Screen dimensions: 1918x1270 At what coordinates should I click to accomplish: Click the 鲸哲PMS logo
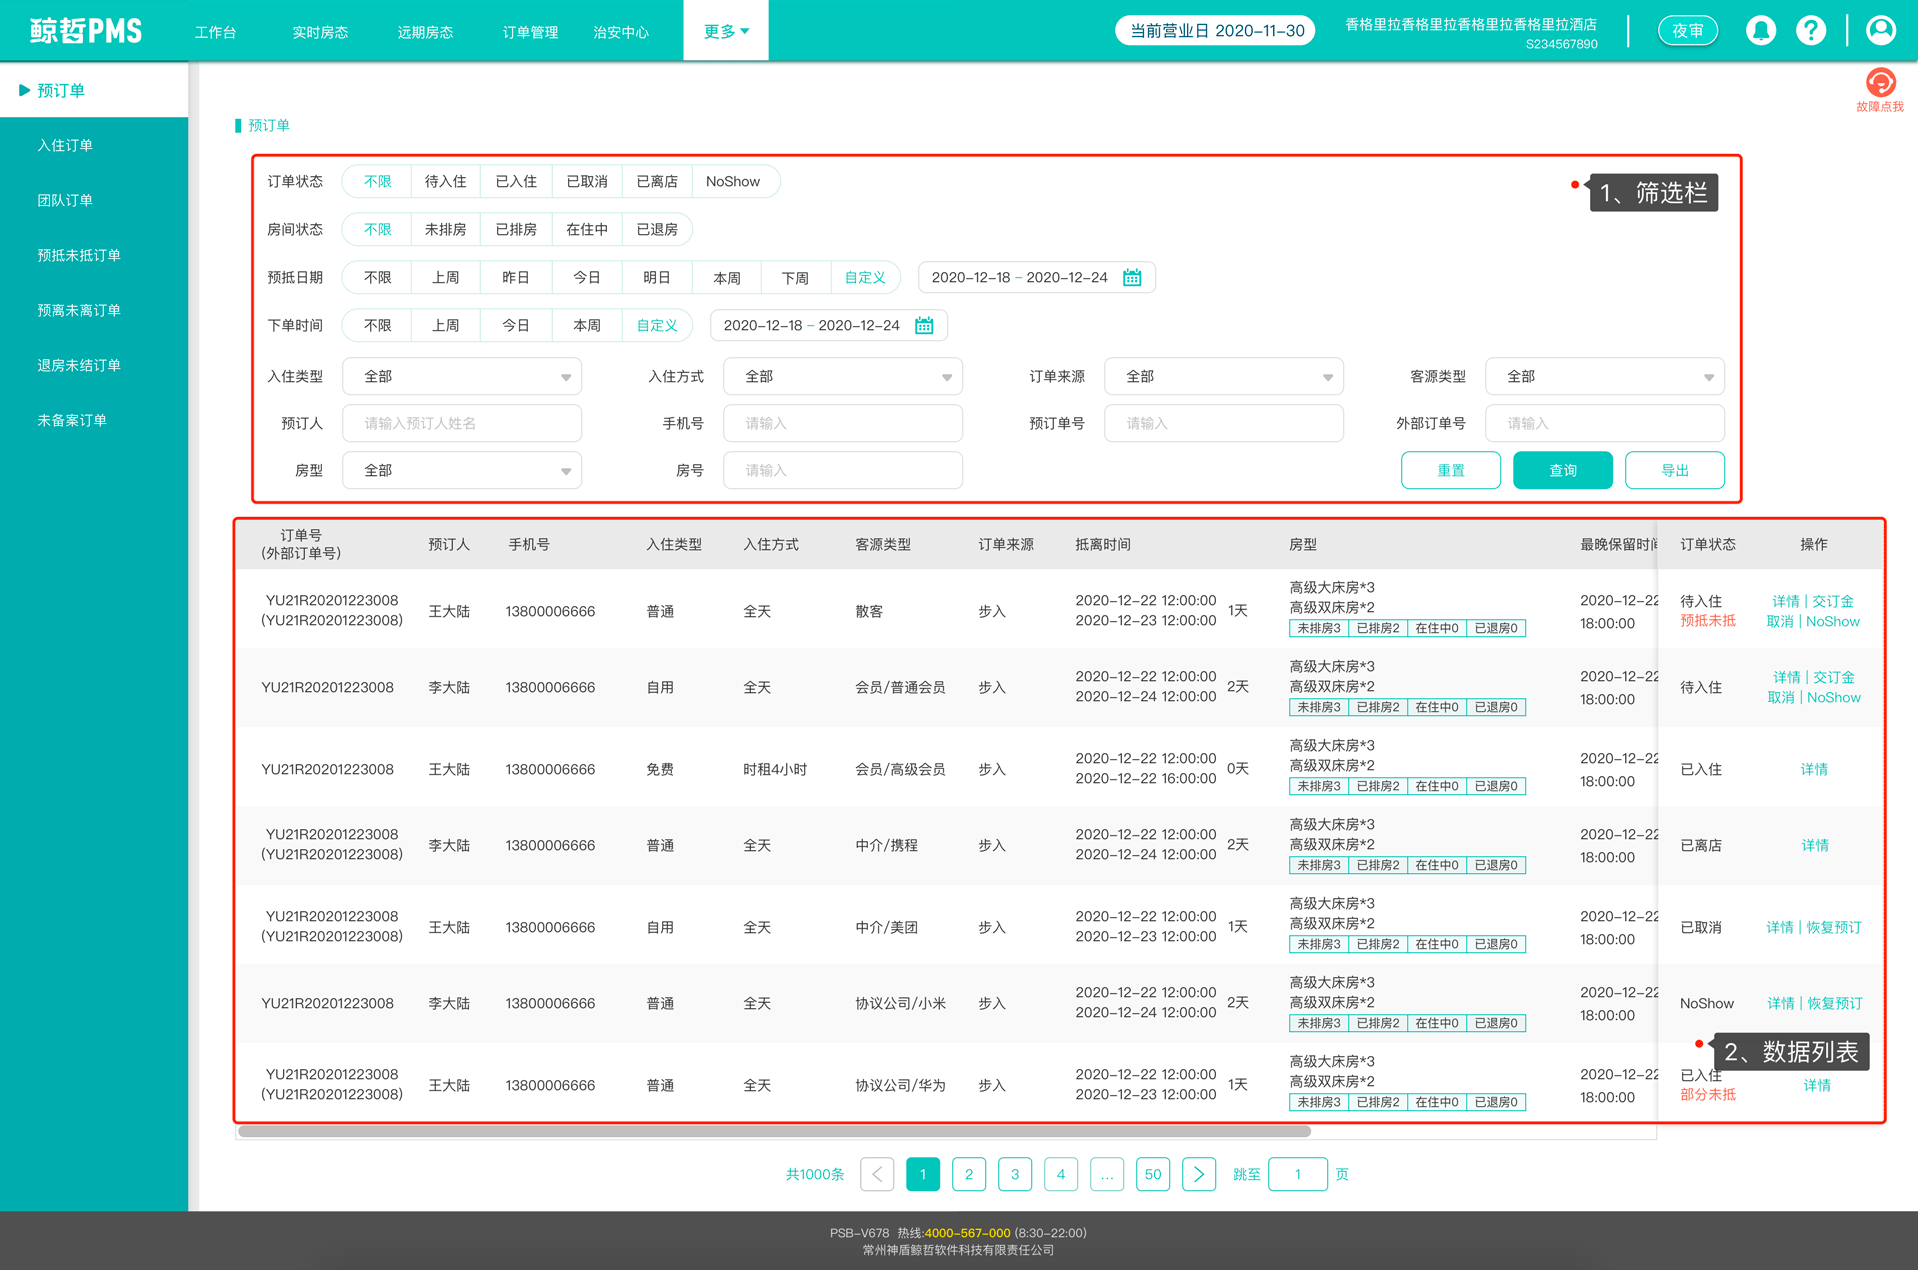(86, 31)
